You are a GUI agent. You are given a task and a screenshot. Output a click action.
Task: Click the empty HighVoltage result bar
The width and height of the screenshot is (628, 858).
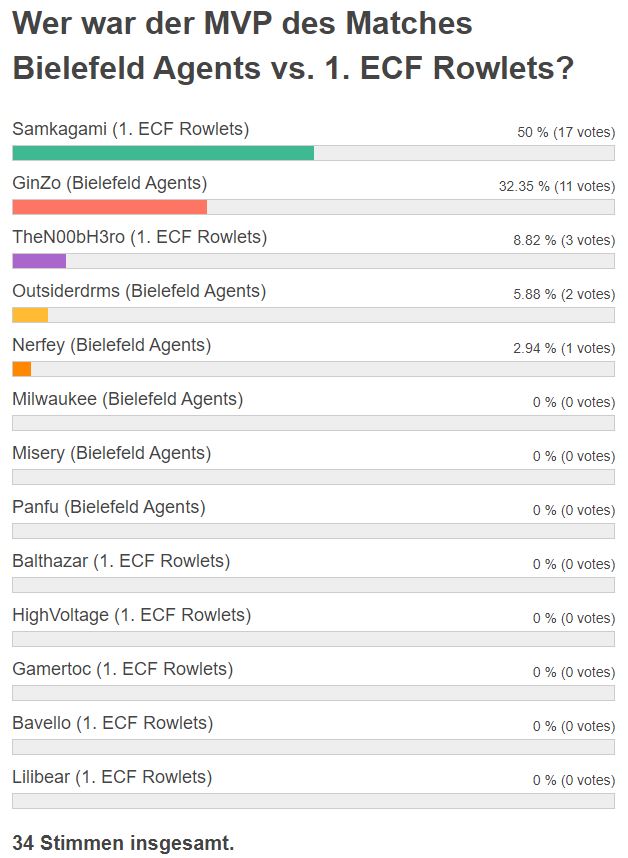pos(313,639)
